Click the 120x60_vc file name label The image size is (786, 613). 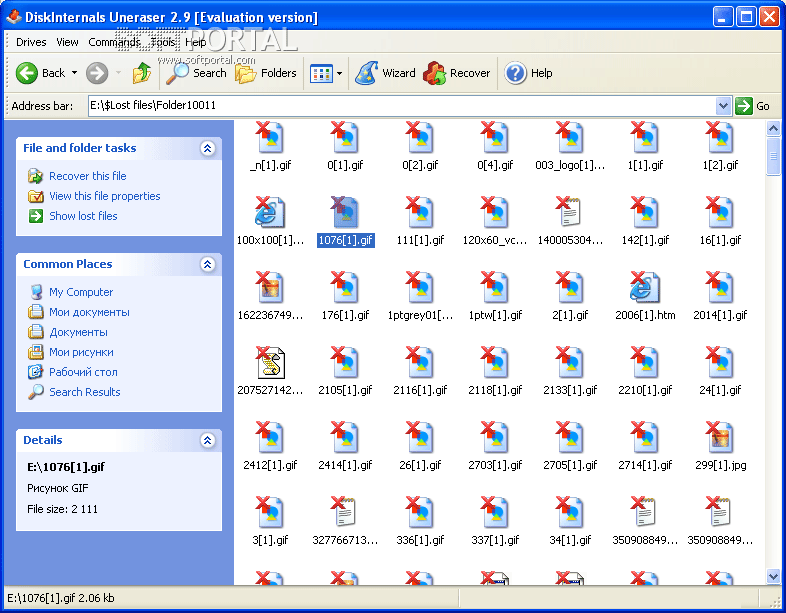tap(495, 240)
